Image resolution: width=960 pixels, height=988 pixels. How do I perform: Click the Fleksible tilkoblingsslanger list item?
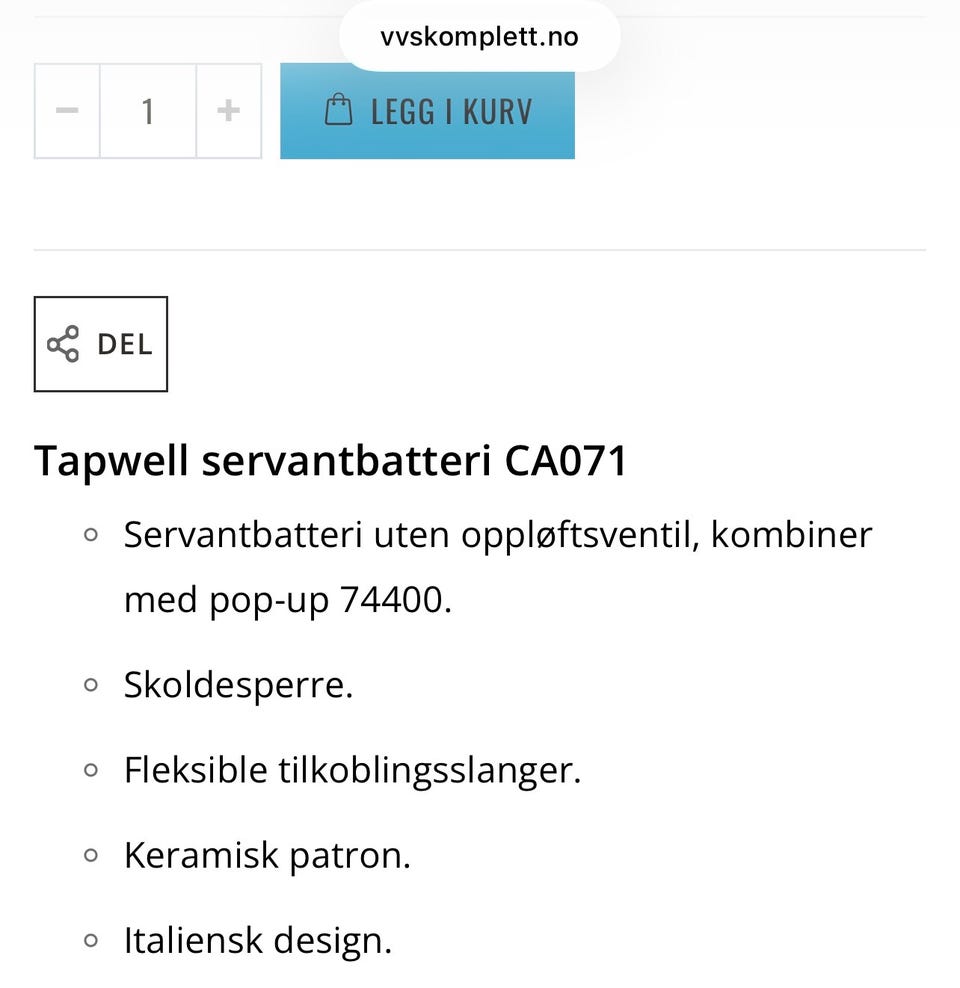click(352, 768)
